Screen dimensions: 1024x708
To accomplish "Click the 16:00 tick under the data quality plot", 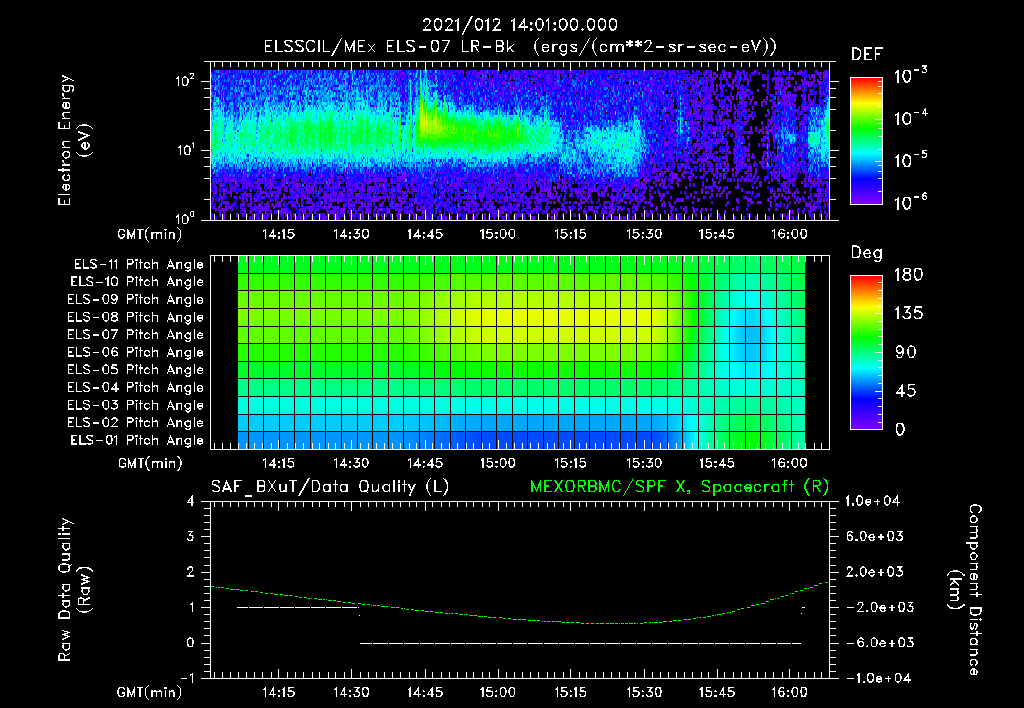I will click(x=790, y=692).
